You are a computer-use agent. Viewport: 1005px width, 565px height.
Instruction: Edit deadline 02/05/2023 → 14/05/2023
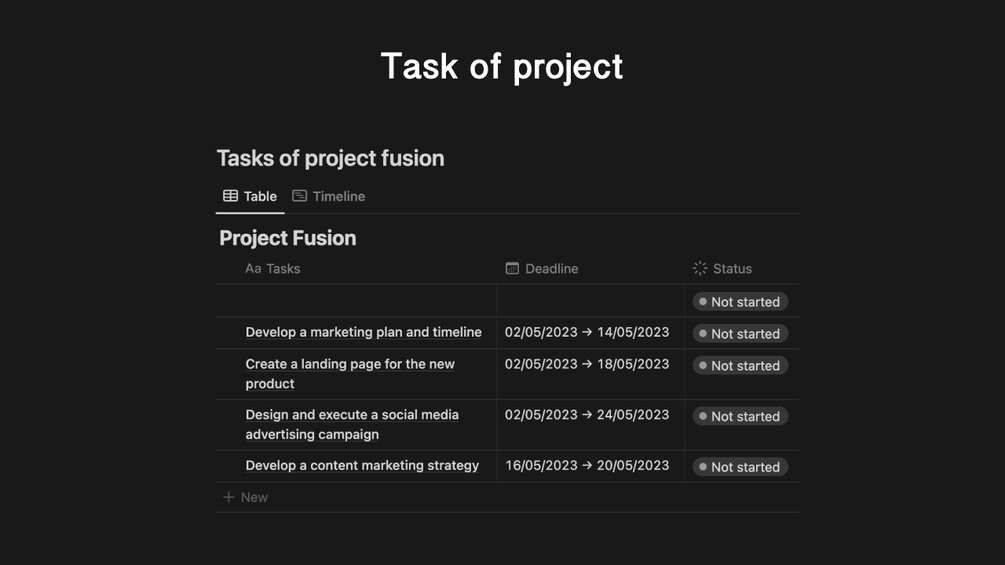tap(587, 332)
